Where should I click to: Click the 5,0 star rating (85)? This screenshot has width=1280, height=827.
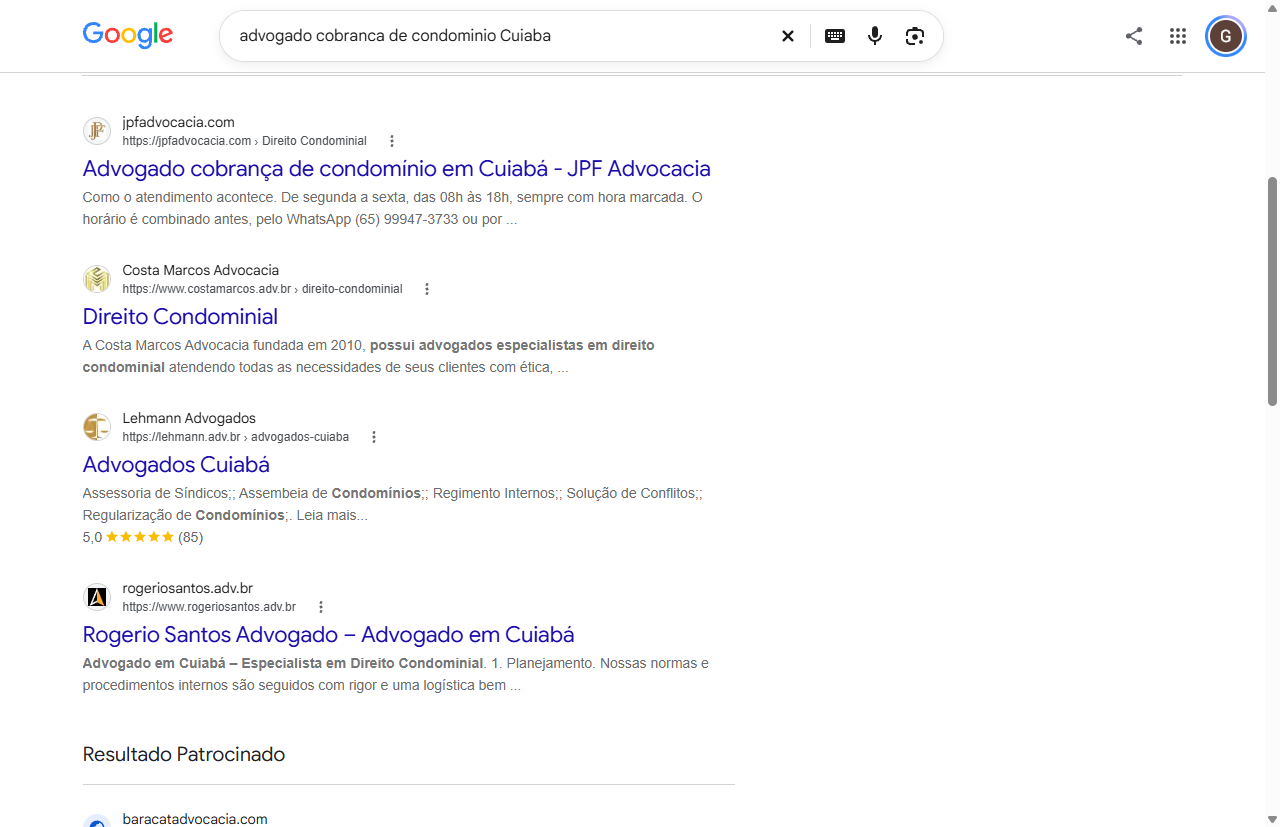click(143, 537)
